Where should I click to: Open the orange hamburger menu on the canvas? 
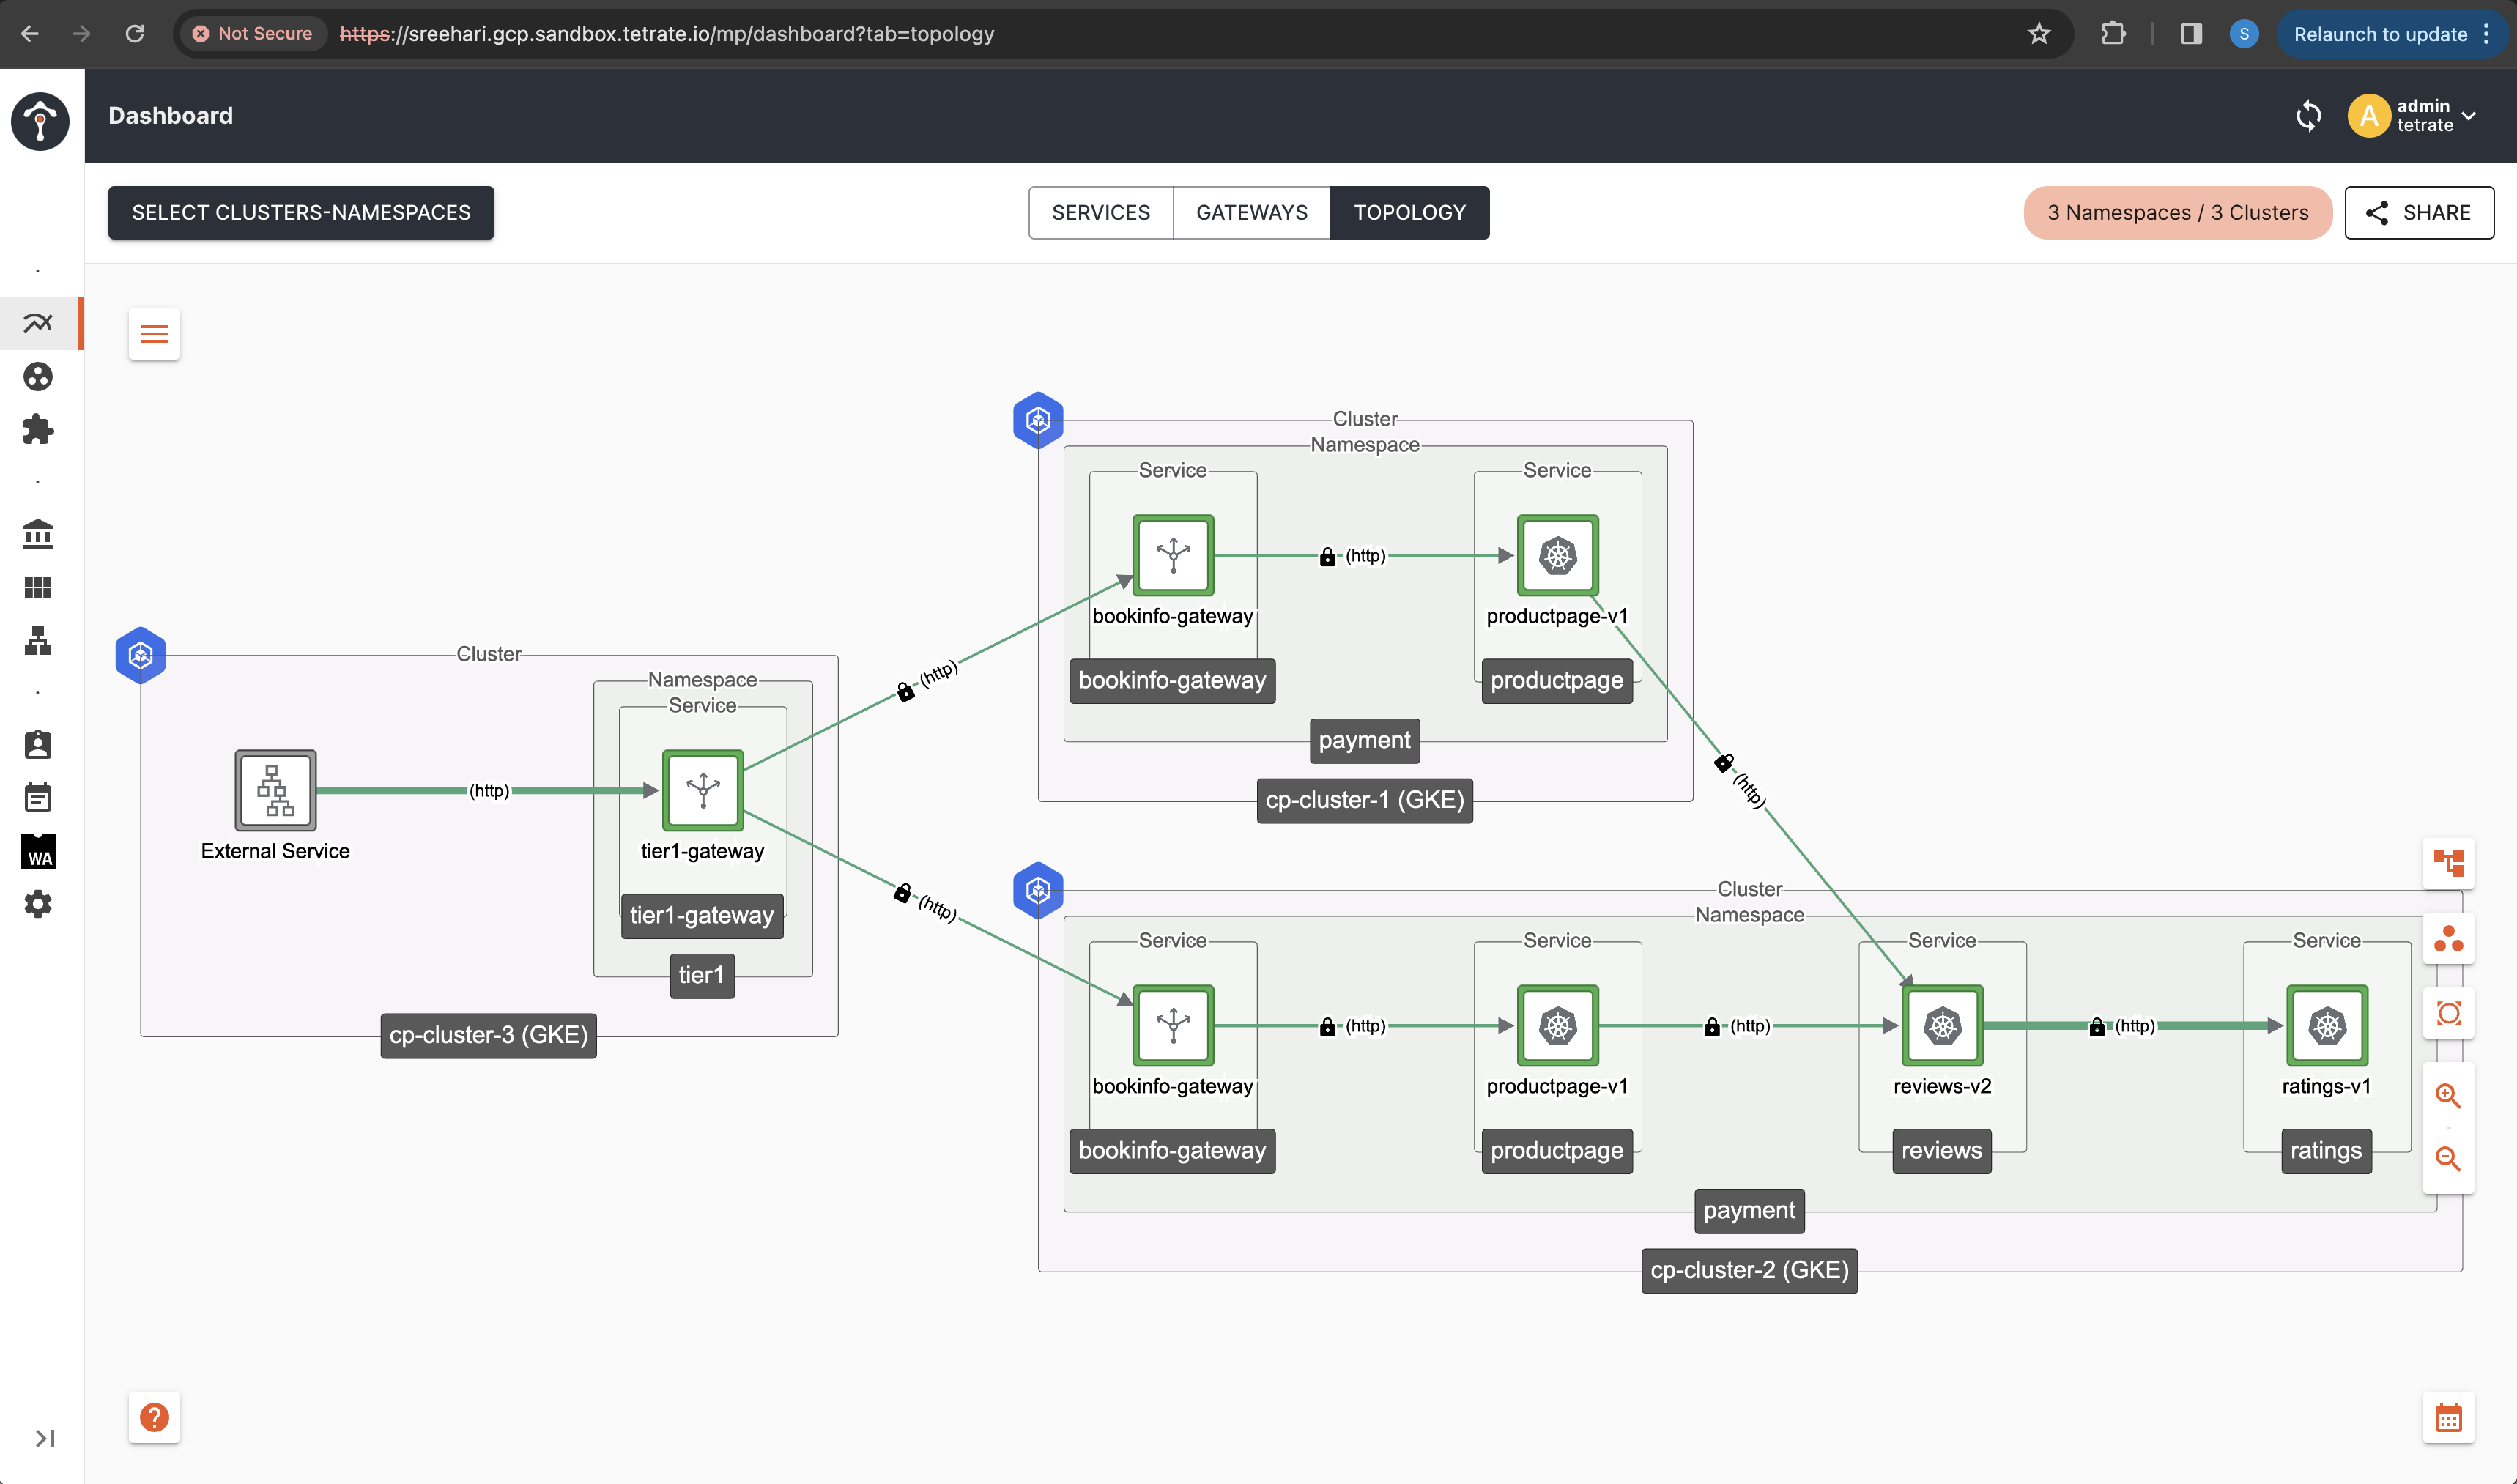(x=154, y=334)
